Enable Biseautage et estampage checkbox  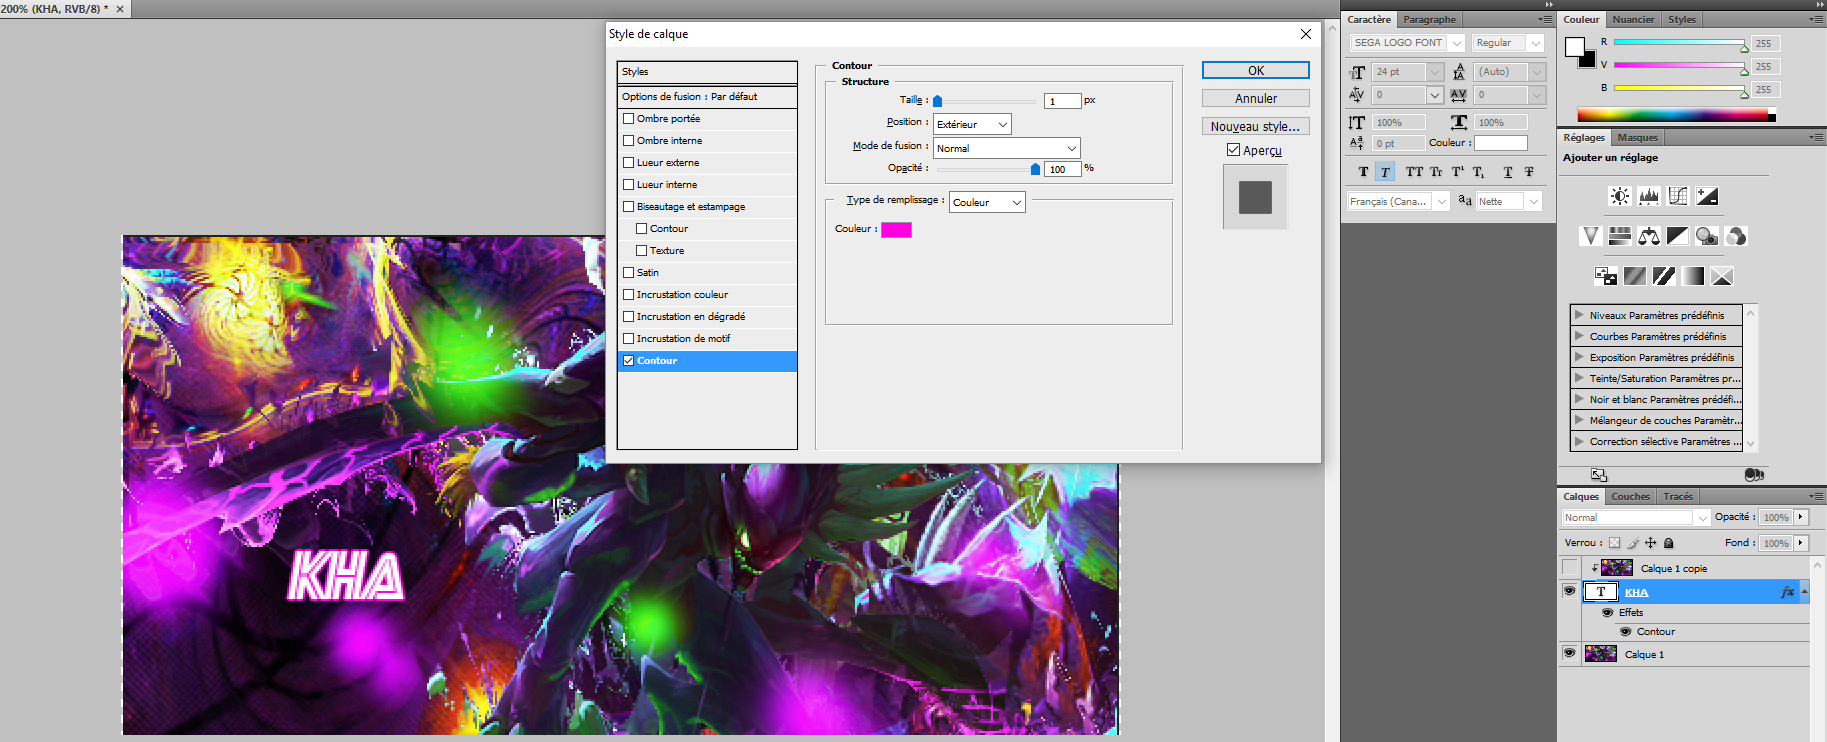point(628,206)
